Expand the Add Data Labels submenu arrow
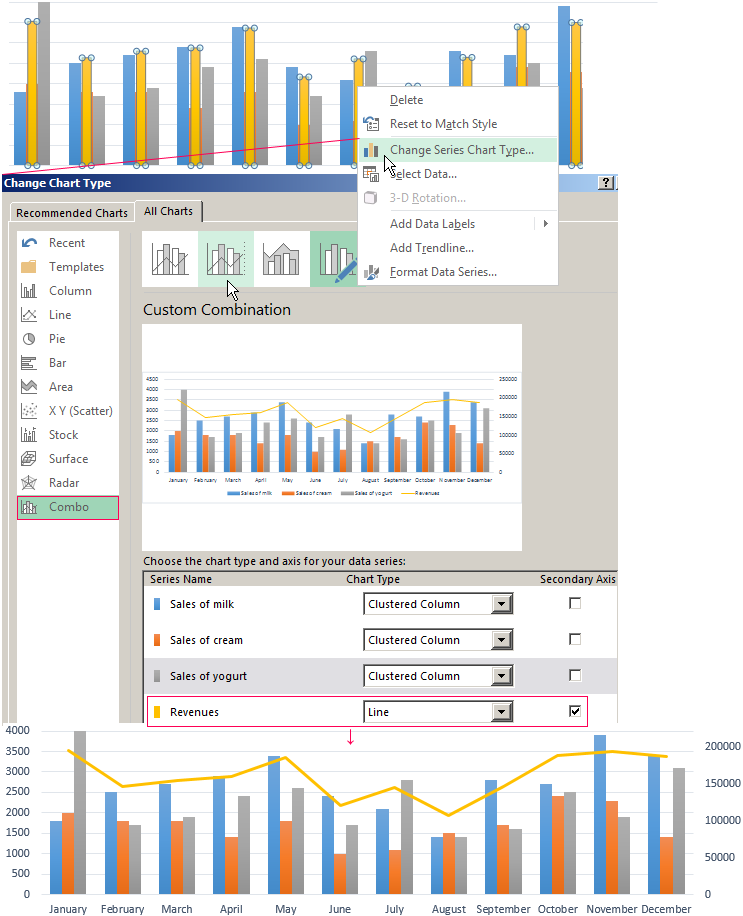Image resolution: width=743 pixels, height=916 pixels. click(x=545, y=224)
